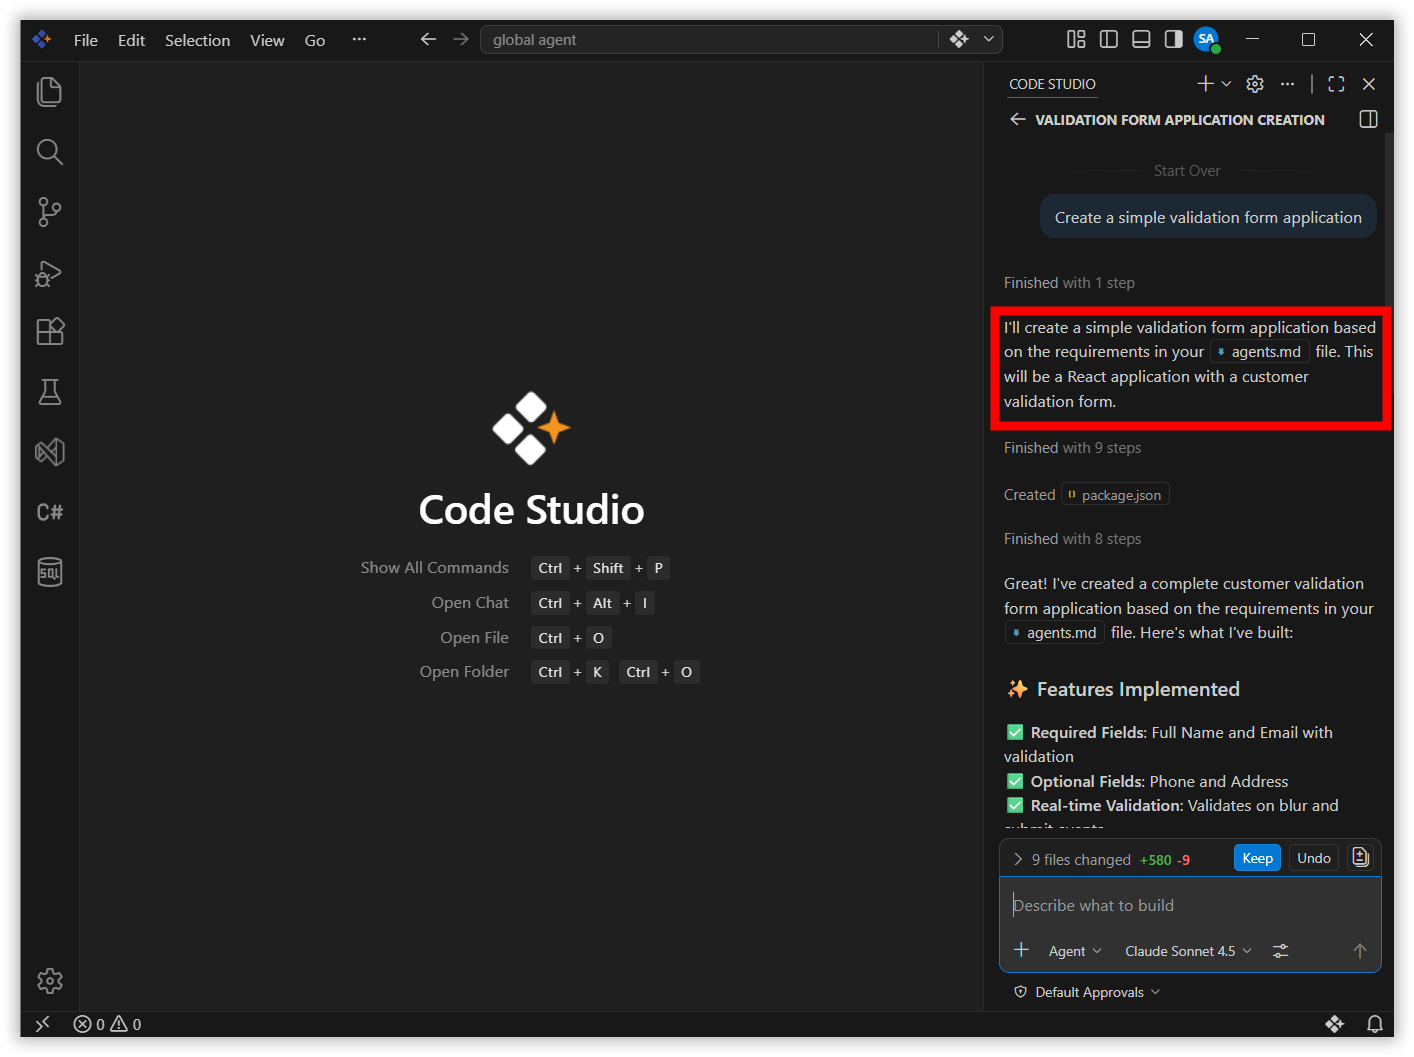Open notifications bell in status bar

click(1374, 1024)
